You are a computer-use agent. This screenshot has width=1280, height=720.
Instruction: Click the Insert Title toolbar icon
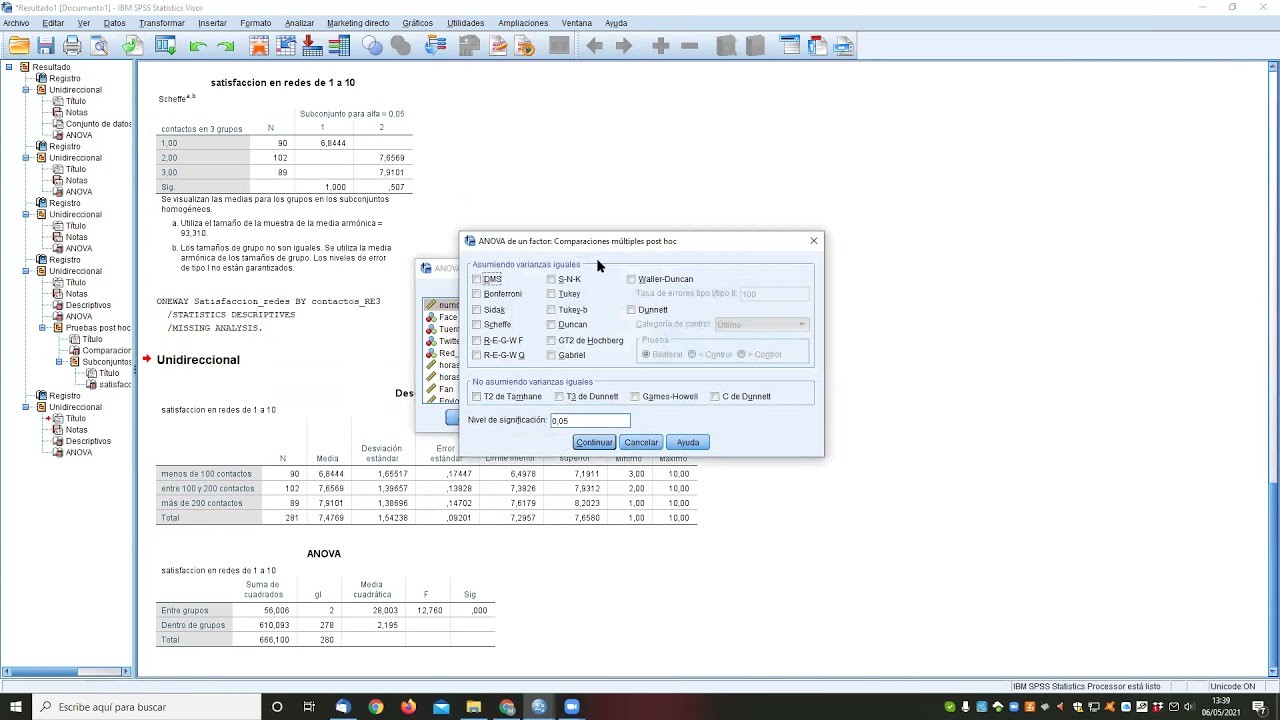click(817, 46)
